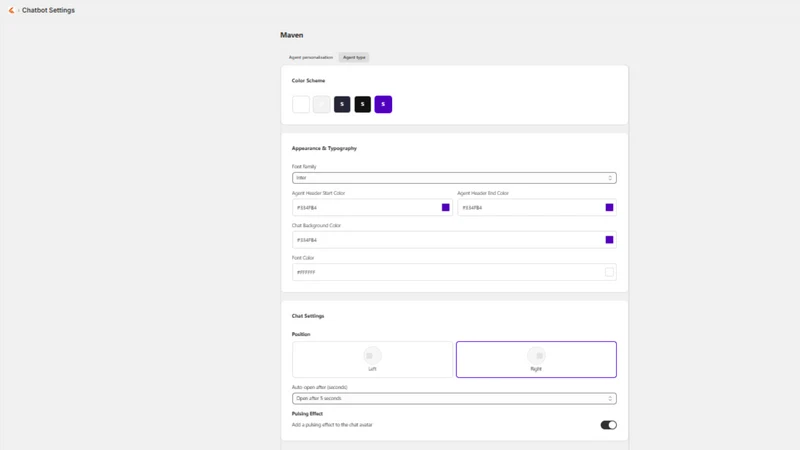Set chat position to Left

[x=372, y=359]
